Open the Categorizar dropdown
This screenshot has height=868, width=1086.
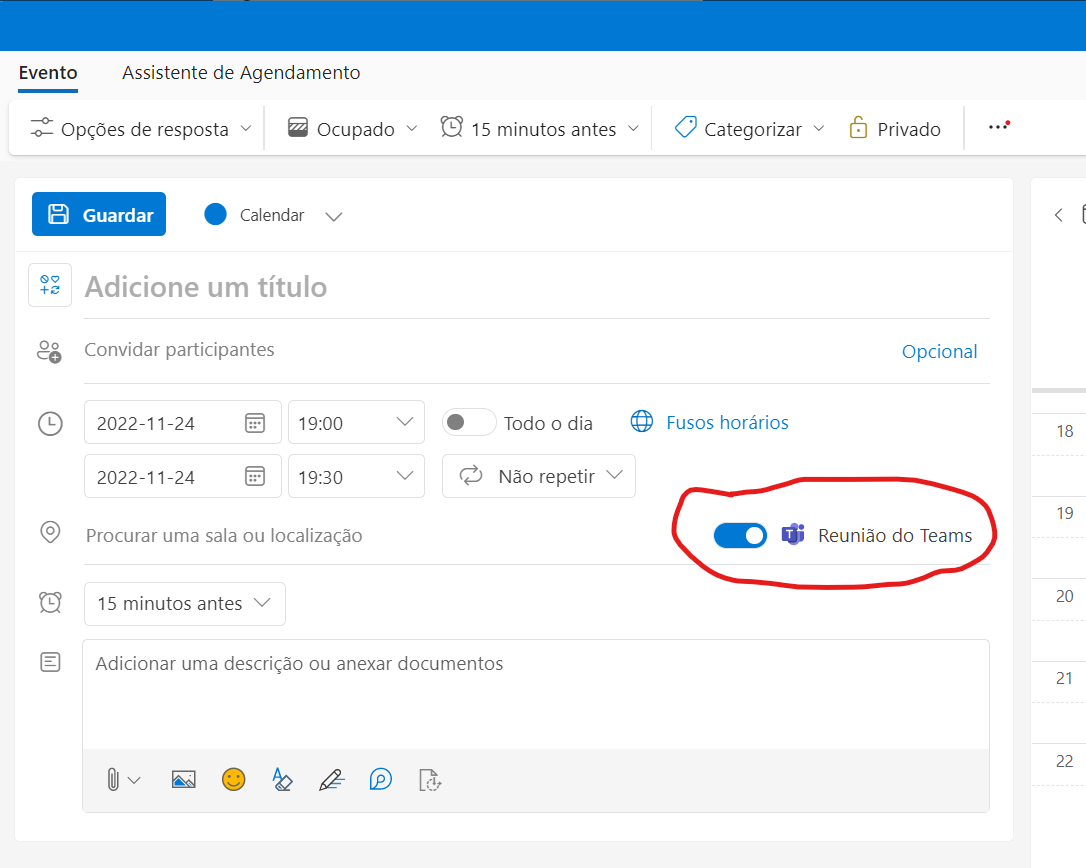click(750, 129)
